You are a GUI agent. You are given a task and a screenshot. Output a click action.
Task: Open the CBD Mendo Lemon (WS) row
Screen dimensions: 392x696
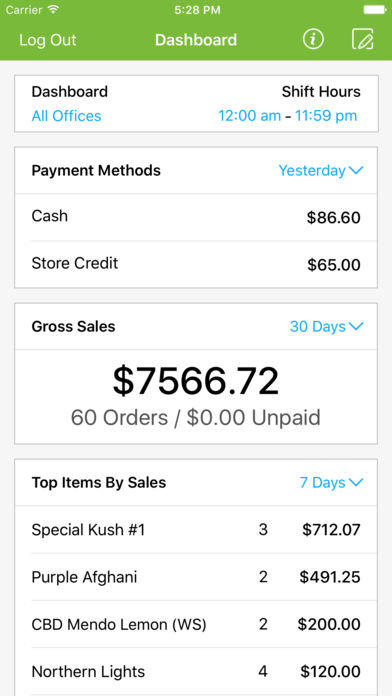(196, 625)
